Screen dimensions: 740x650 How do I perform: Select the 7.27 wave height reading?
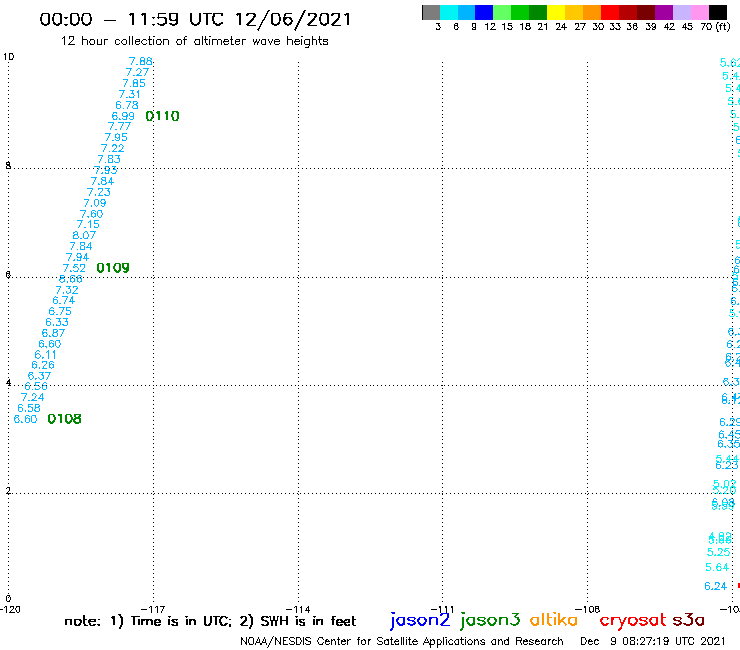click(137, 72)
